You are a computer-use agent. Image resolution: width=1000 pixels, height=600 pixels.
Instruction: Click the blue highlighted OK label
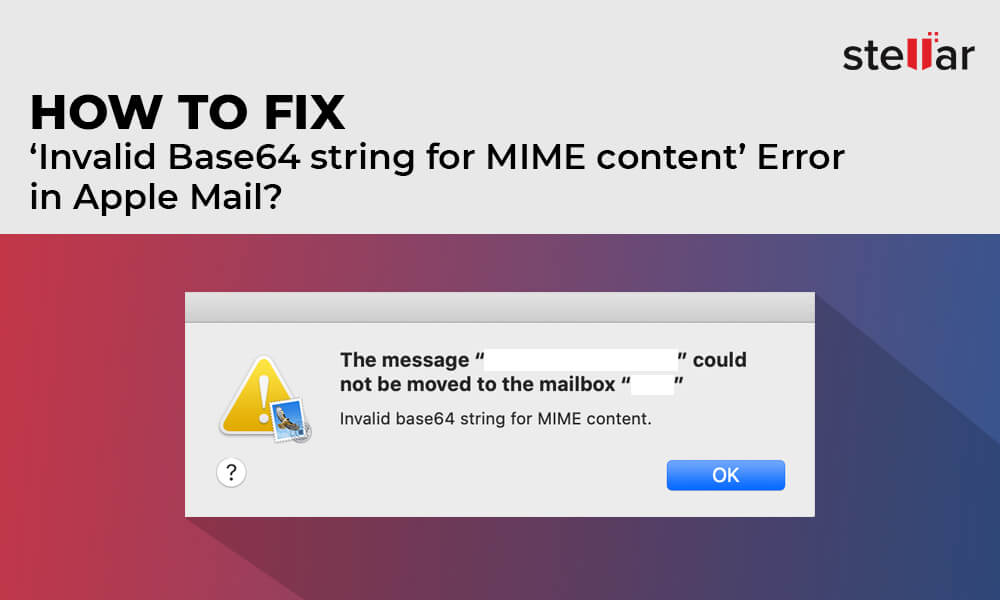[x=725, y=474]
